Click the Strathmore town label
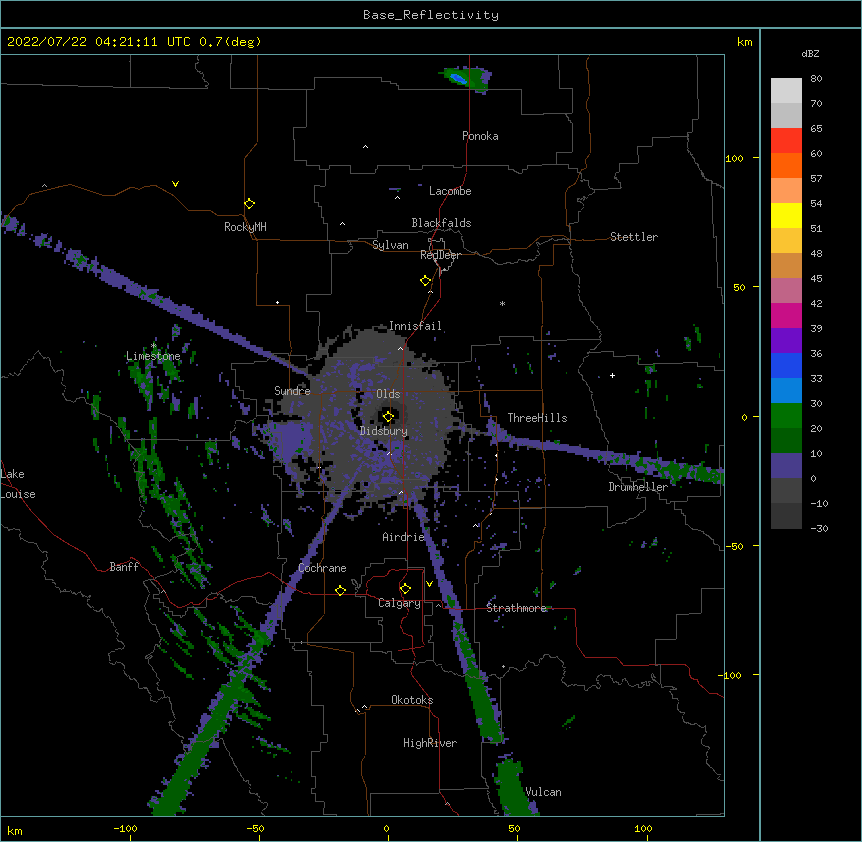Screen dimensions: 862x842 516,608
